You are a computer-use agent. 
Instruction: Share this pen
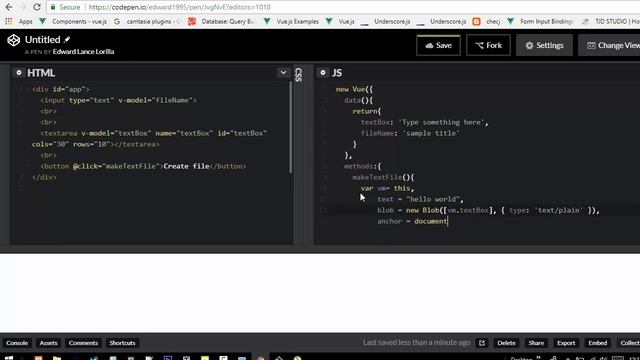coord(536,343)
